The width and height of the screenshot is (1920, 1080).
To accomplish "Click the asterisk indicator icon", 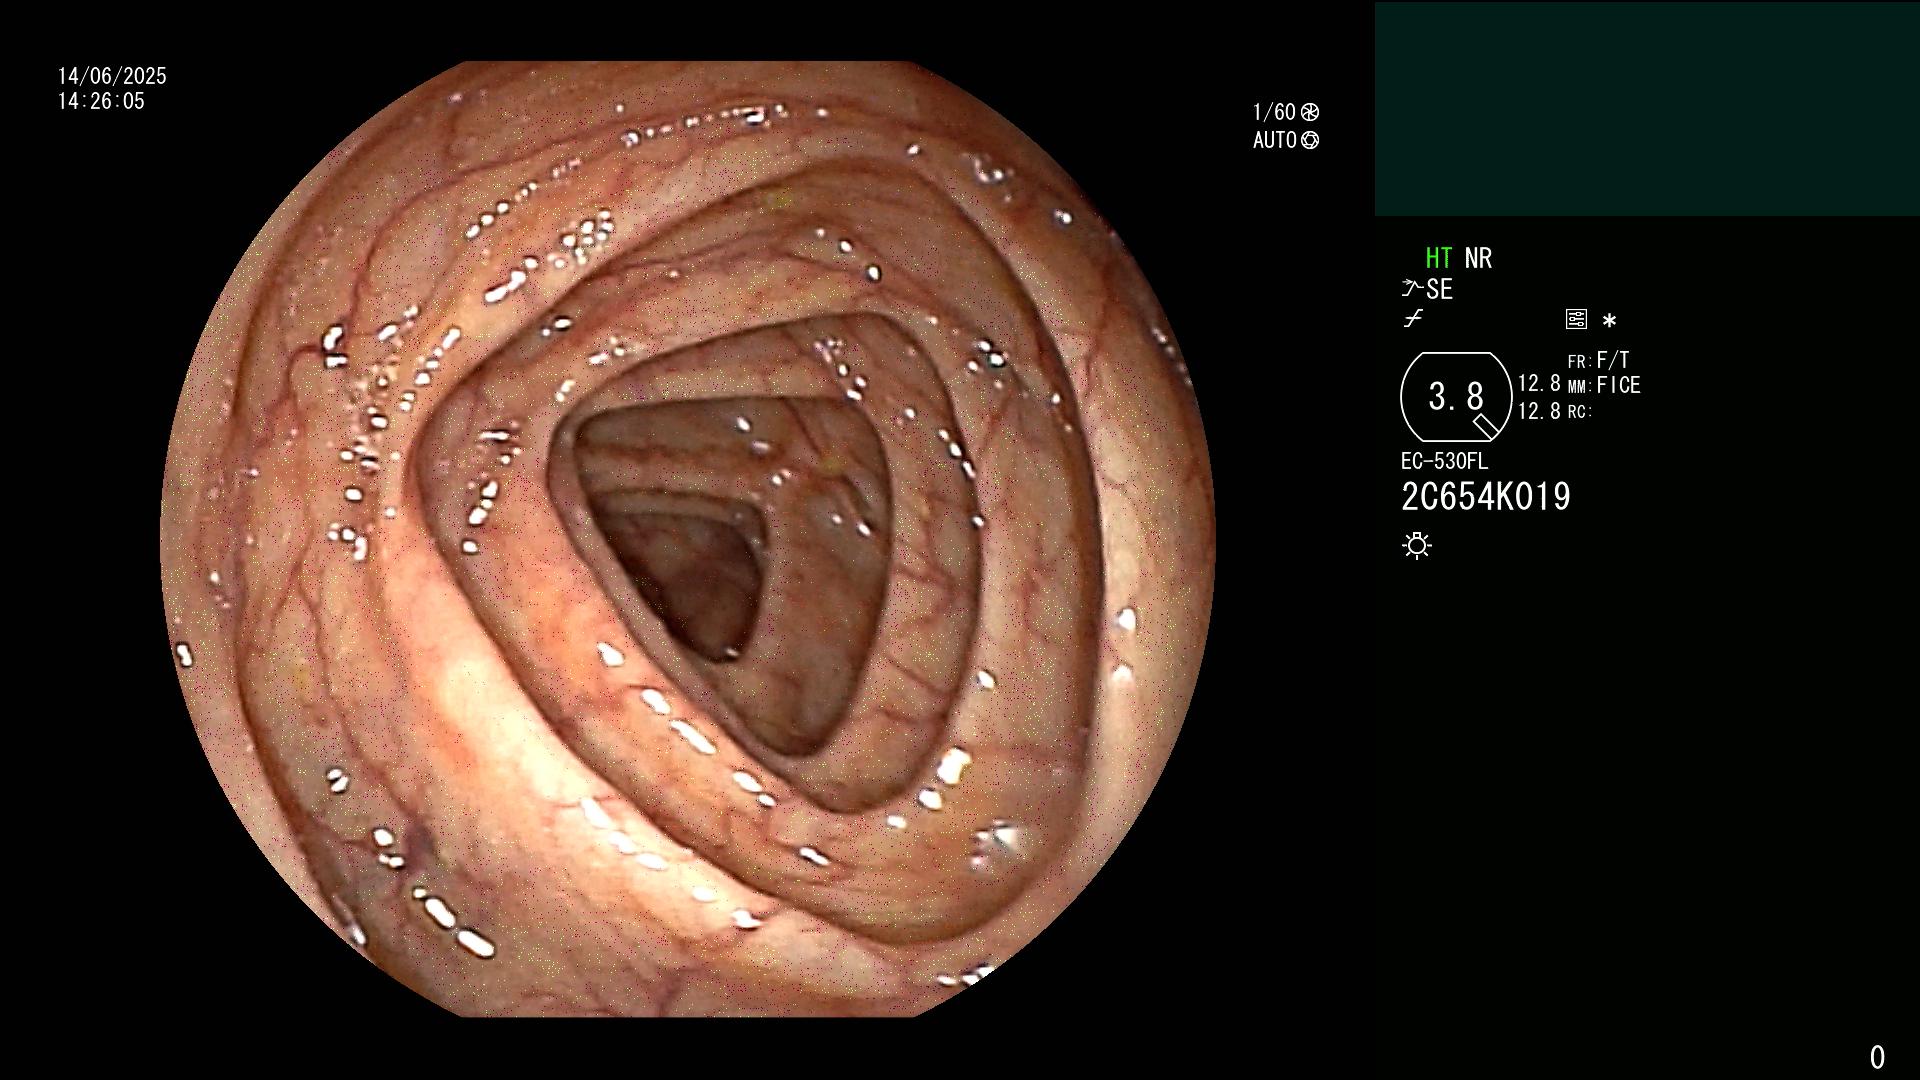I will (1609, 321).
